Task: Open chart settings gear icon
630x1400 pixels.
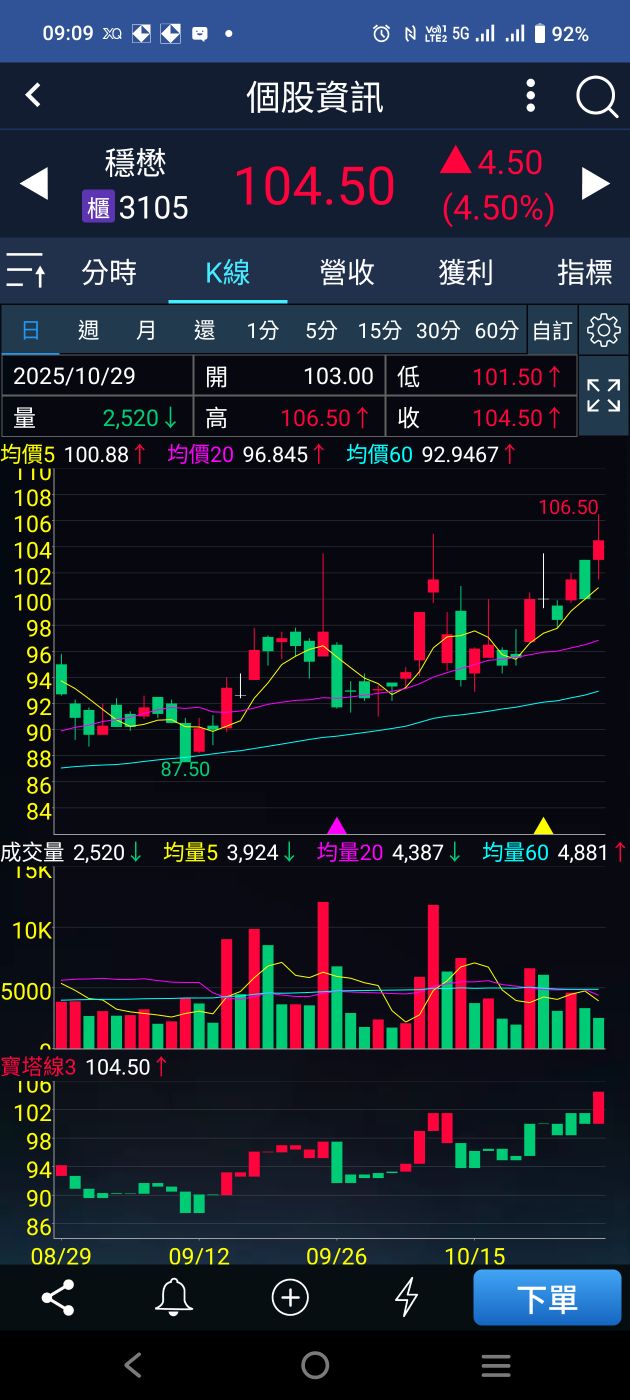Action: [x=604, y=330]
